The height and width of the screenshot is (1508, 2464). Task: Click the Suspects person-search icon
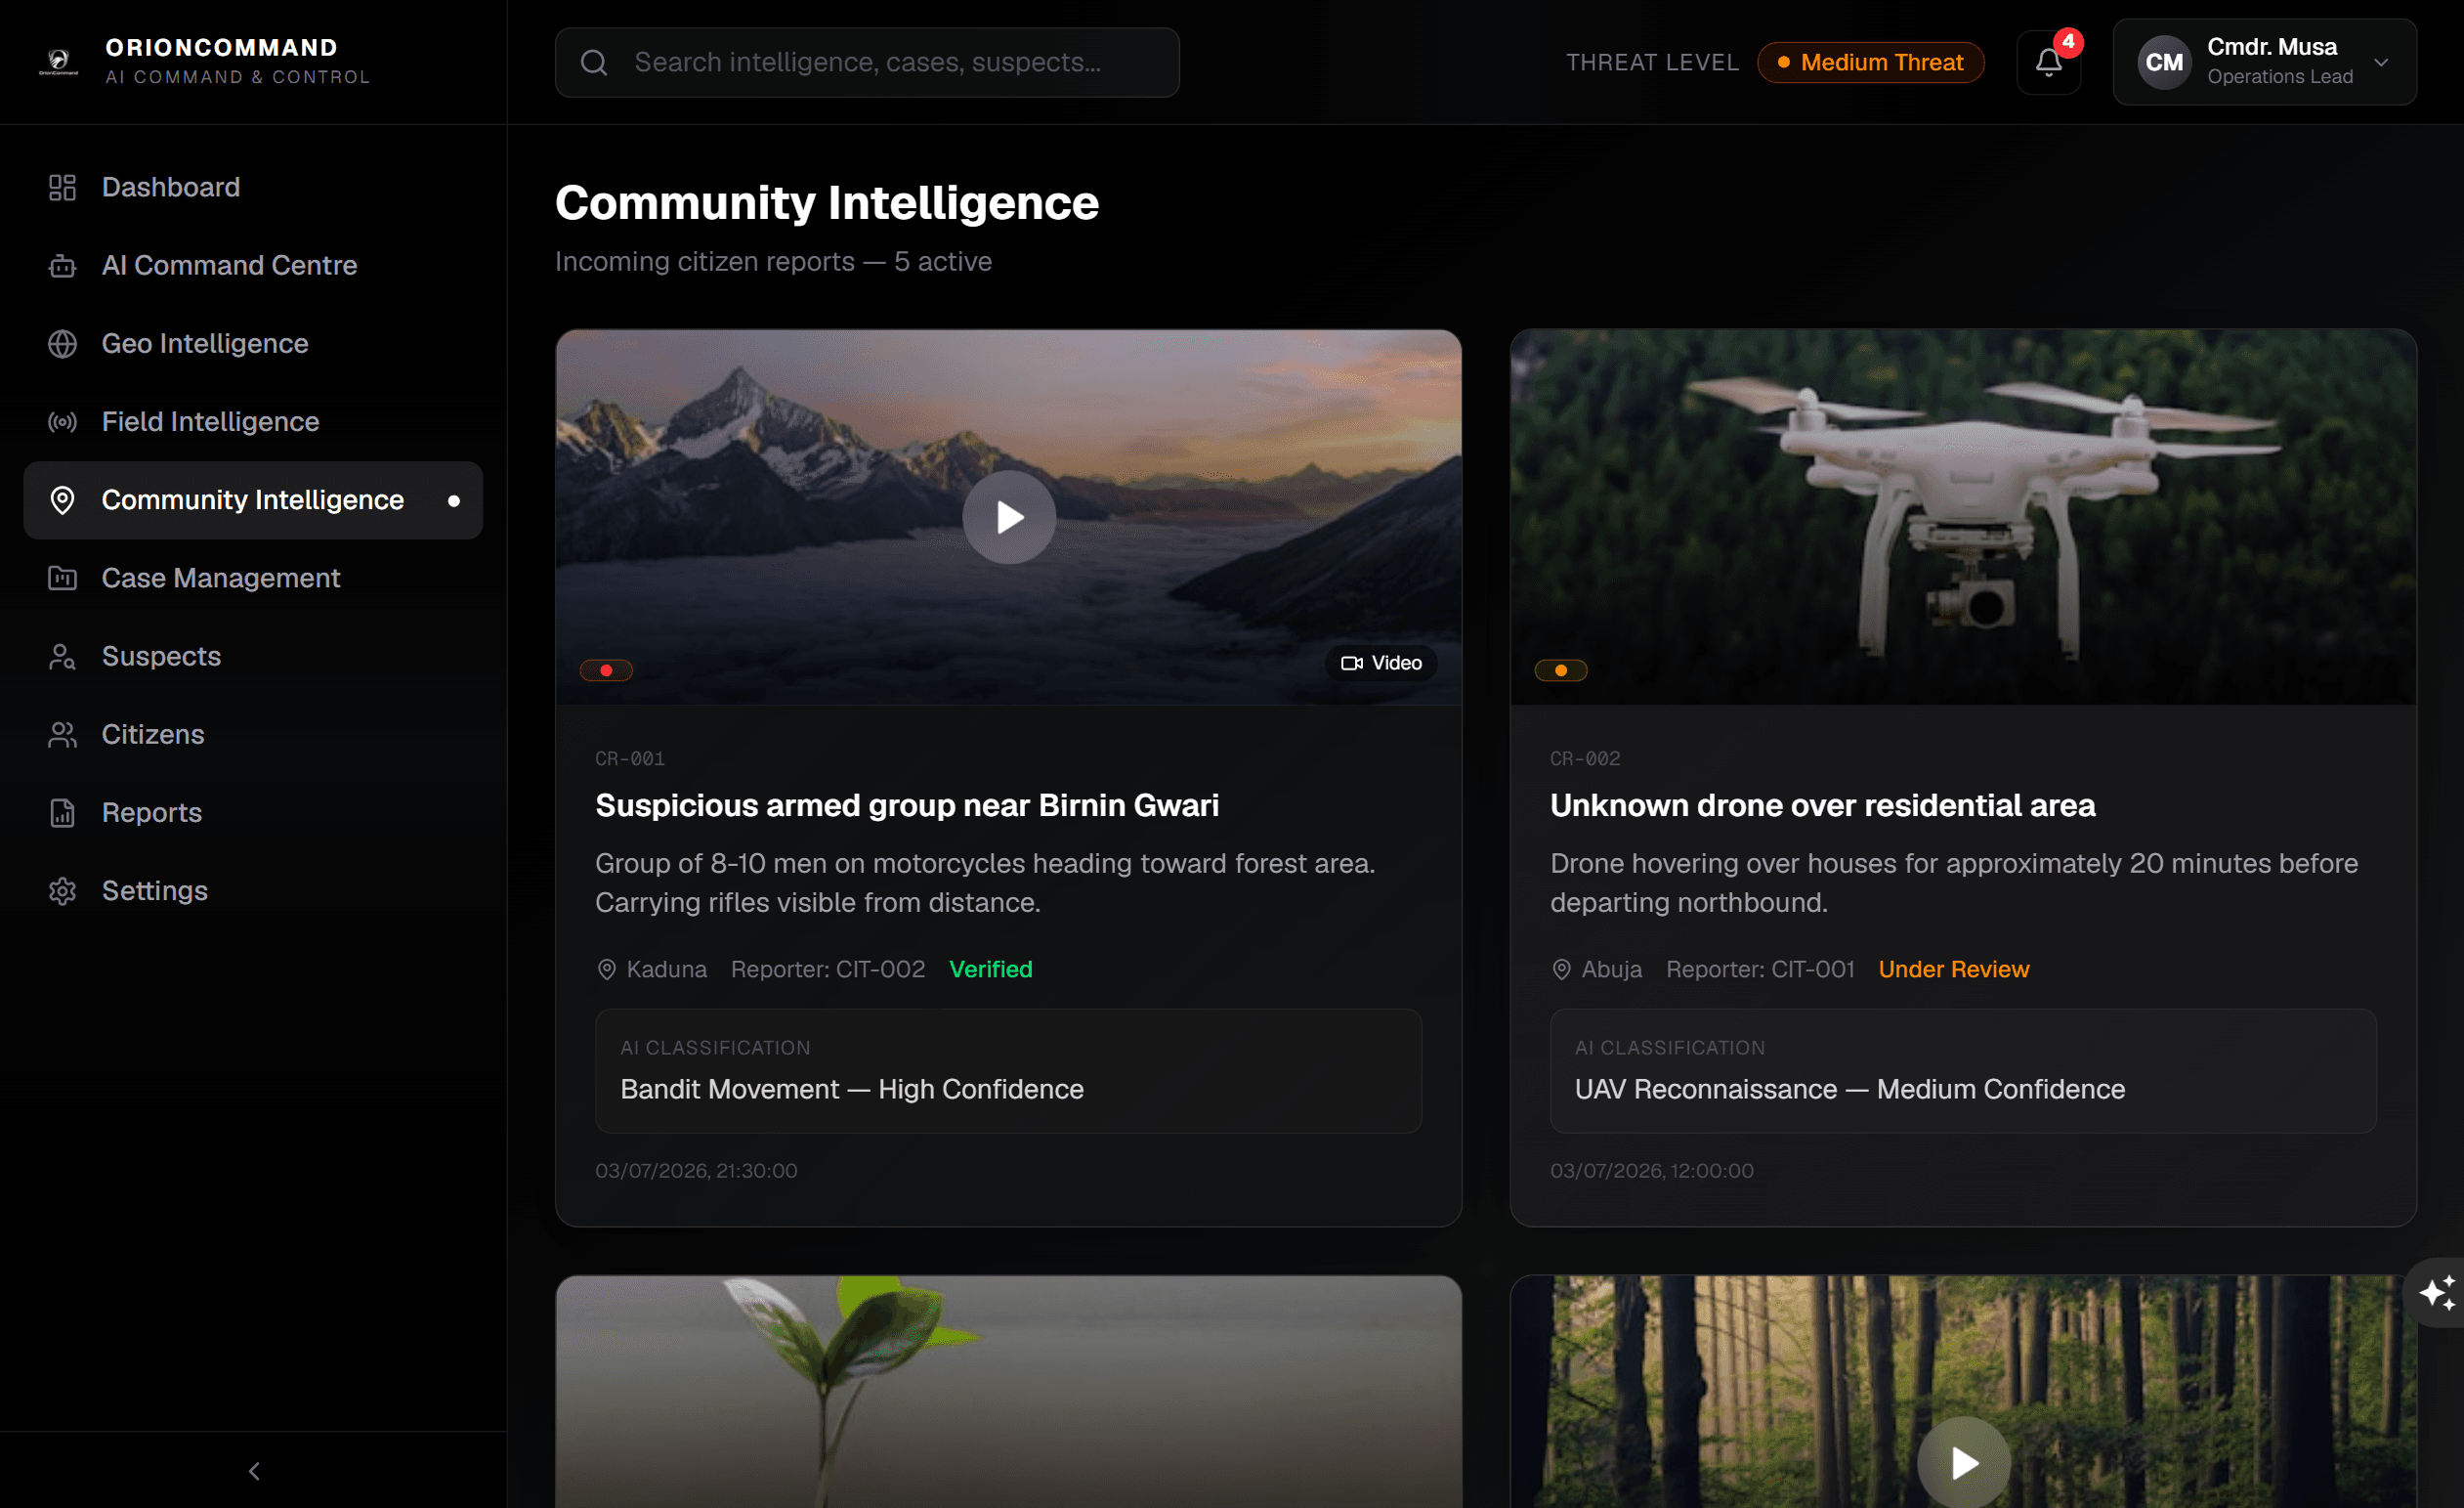(62, 656)
